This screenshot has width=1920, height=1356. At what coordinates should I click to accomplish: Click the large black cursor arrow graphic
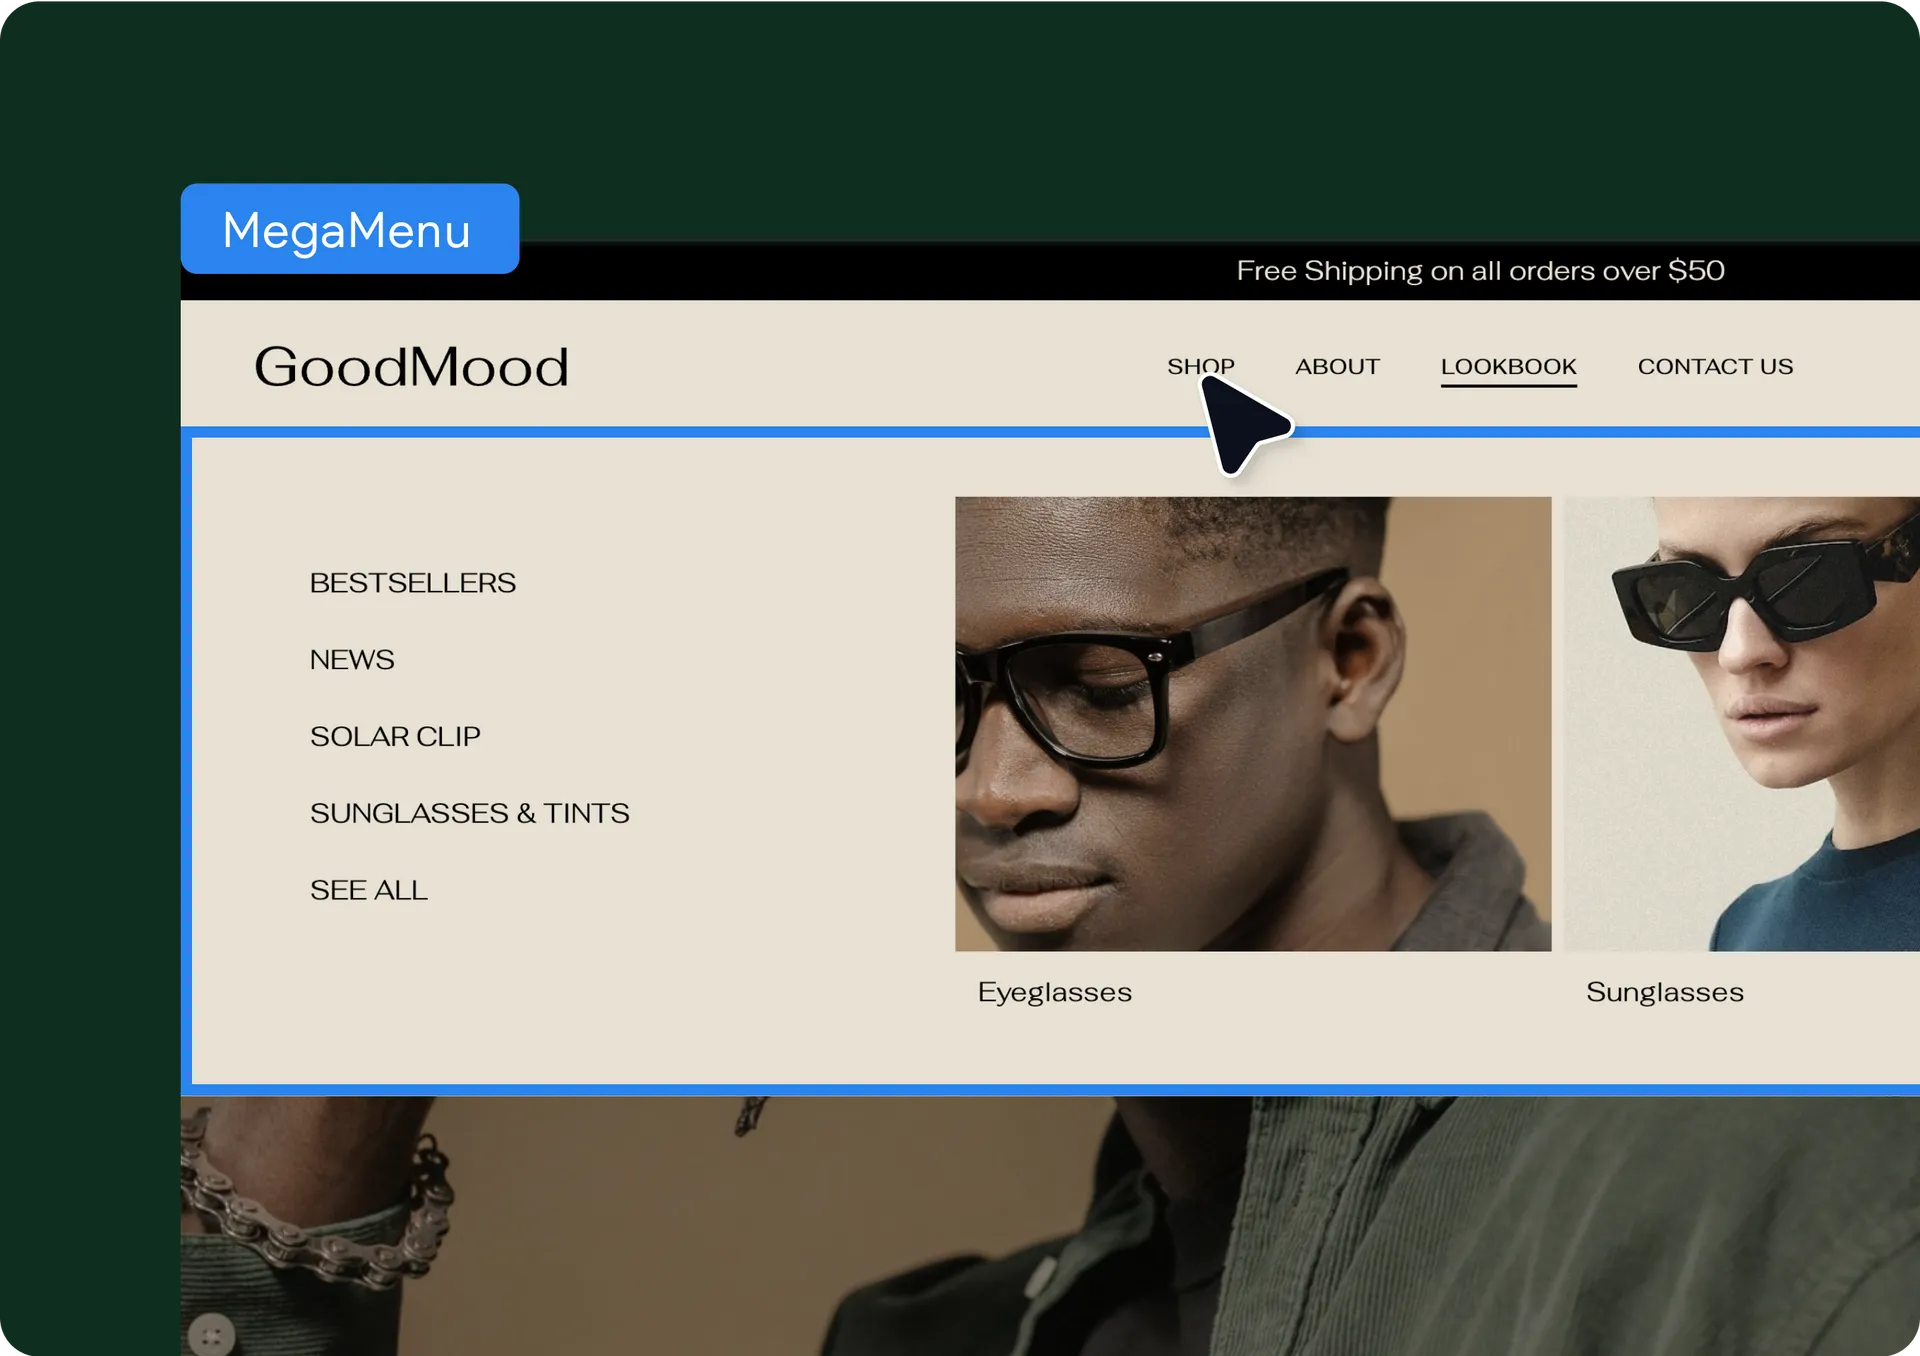[x=1240, y=424]
